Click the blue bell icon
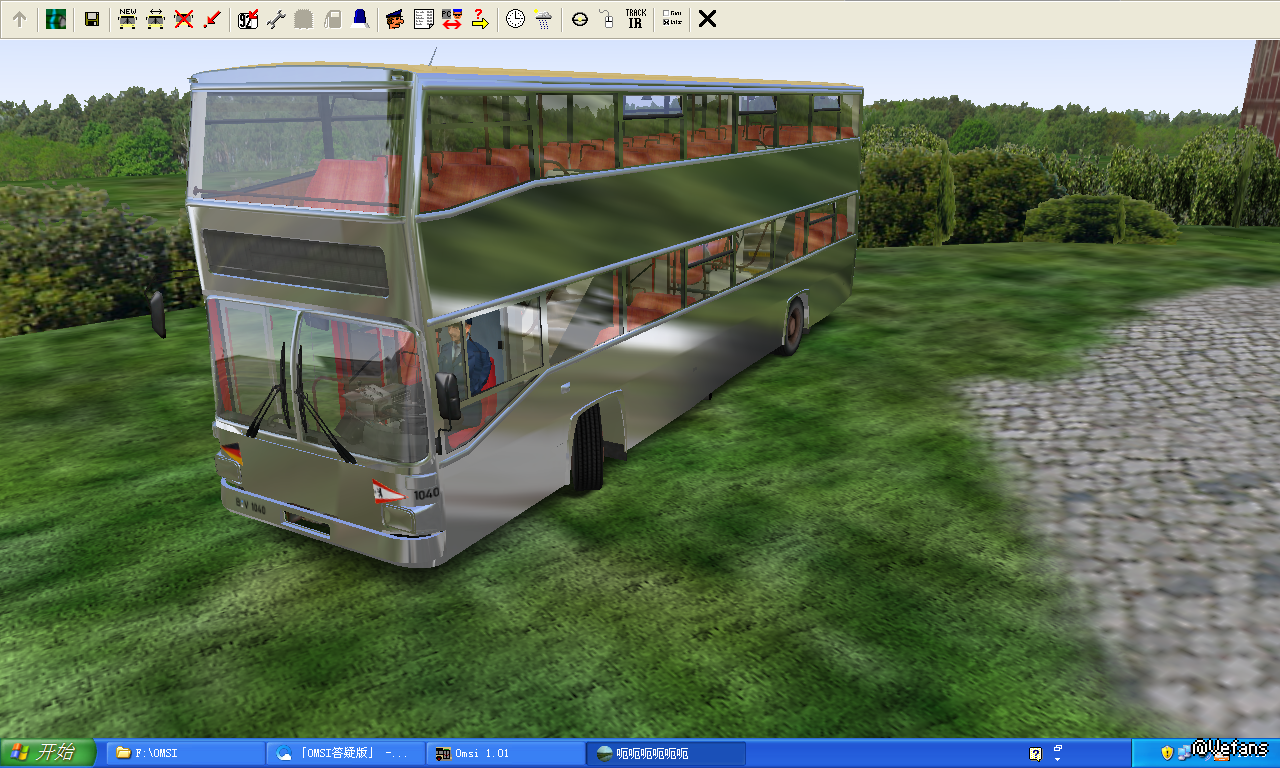Image resolution: width=1280 pixels, height=768 pixels. 360,19
